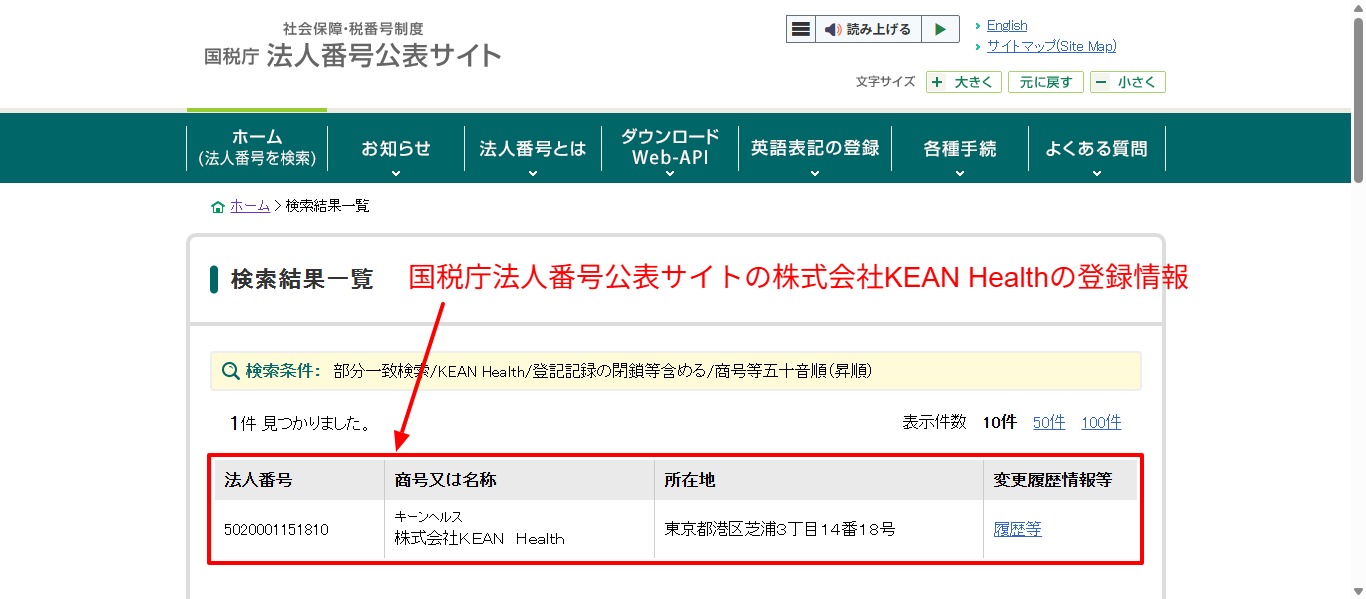The height and width of the screenshot is (599, 1366).
Task: Click the scrollbar up arrow
Action: pos(1358,8)
